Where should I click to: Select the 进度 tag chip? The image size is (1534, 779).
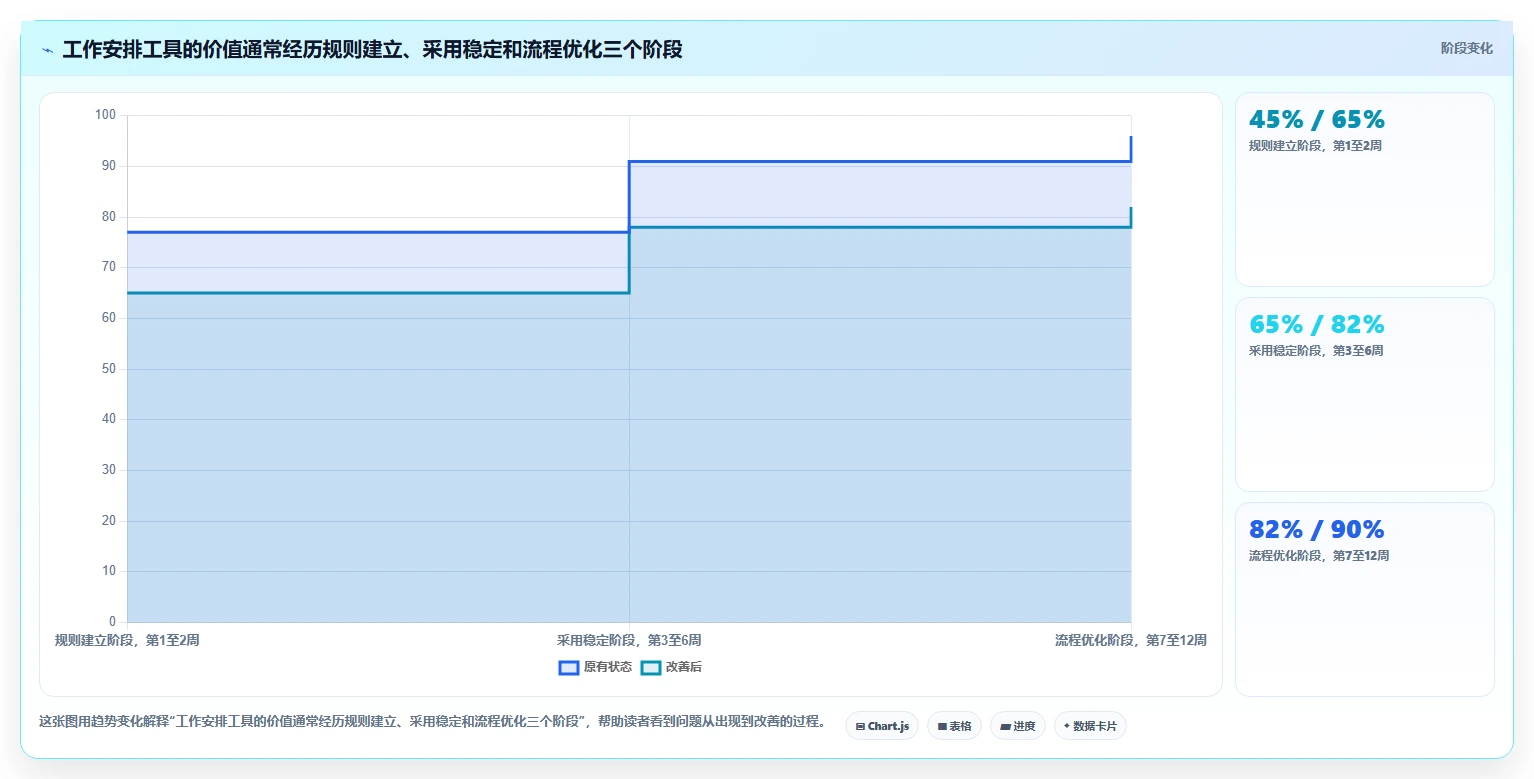click(1018, 726)
